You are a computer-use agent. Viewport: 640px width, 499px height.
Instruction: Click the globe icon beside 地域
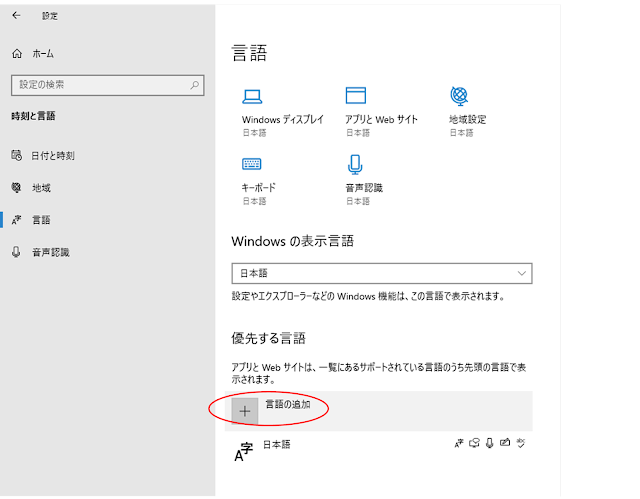pos(16,188)
